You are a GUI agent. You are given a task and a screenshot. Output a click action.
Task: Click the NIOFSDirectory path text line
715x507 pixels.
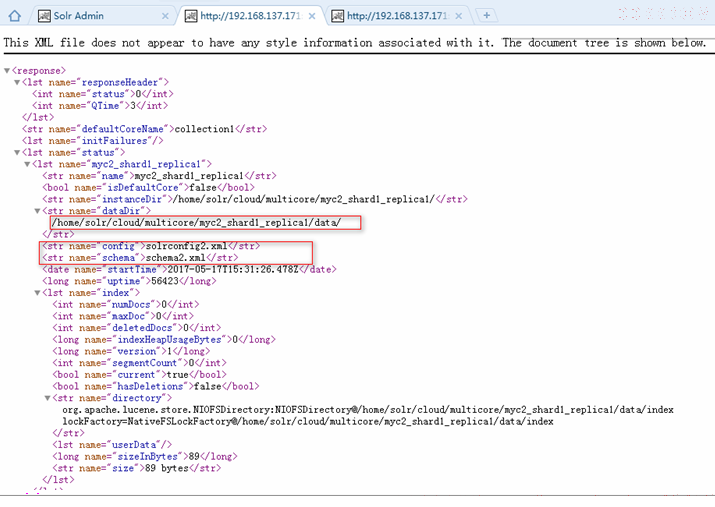(x=368, y=410)
